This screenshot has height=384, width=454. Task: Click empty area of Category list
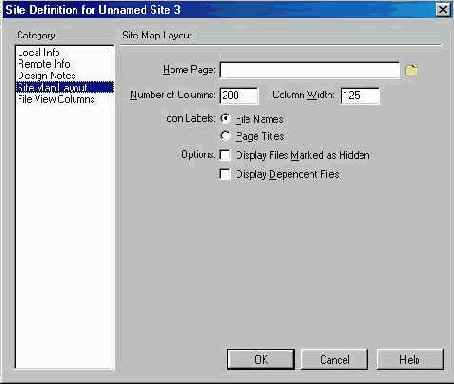pos(65,233)
